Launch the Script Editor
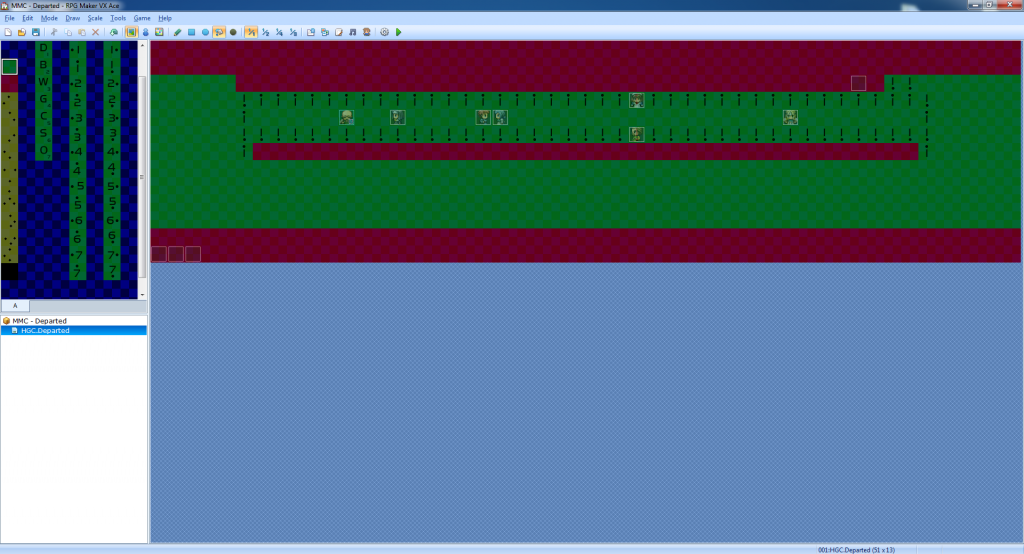 pos(339,32)
